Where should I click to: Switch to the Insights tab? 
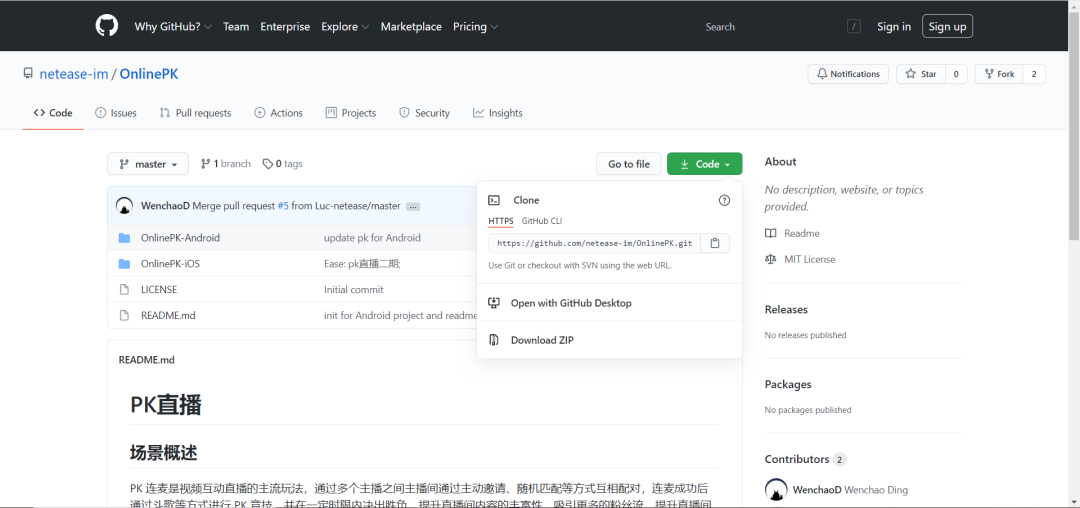(x=497, y=113)
